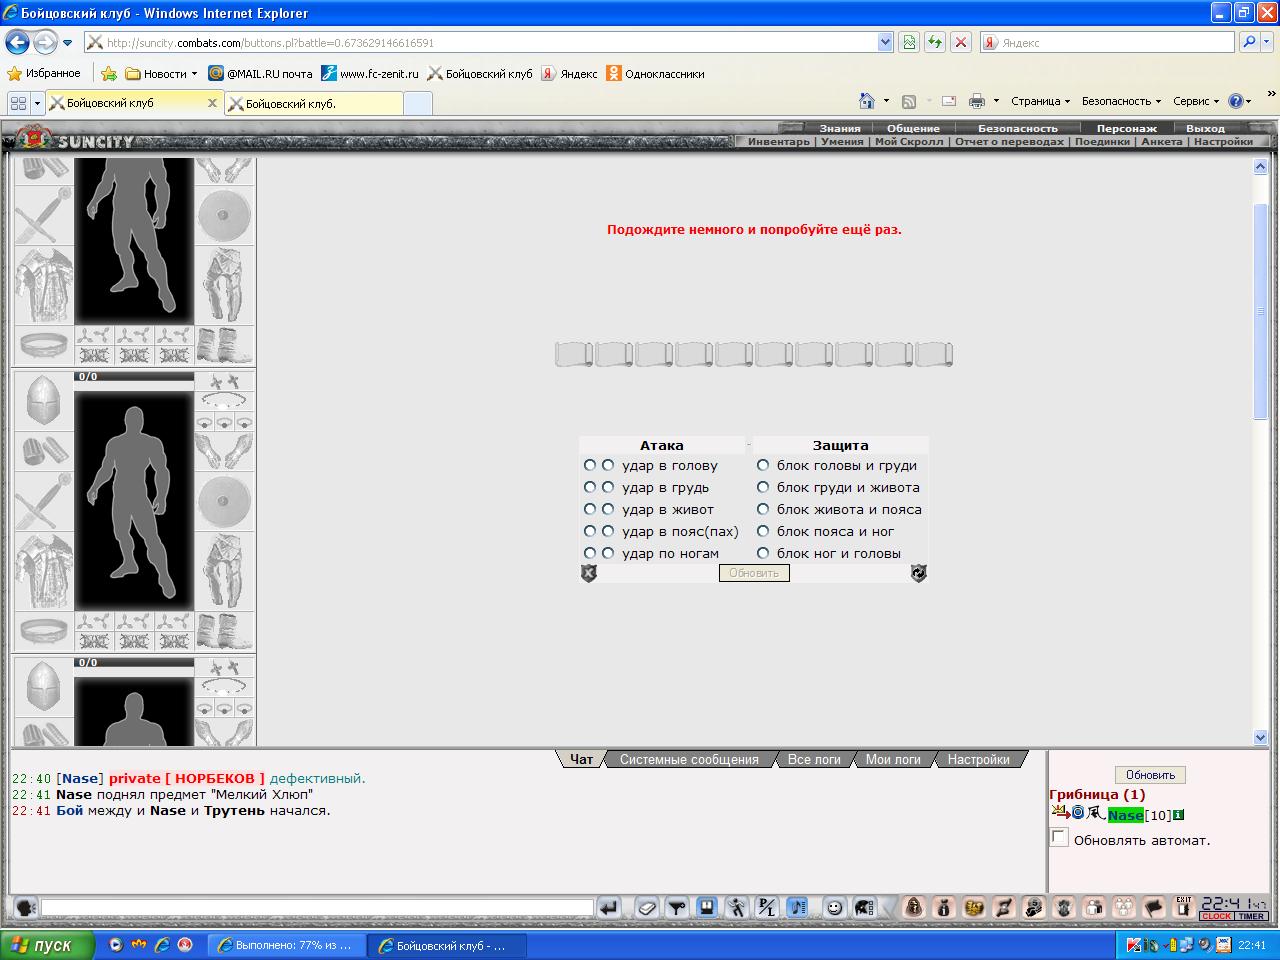Click the eraser clear-chat icon

click(647, 908)
